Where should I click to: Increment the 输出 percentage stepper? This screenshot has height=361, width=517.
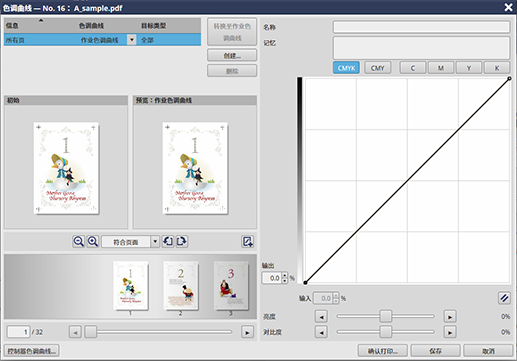point(284,275)
